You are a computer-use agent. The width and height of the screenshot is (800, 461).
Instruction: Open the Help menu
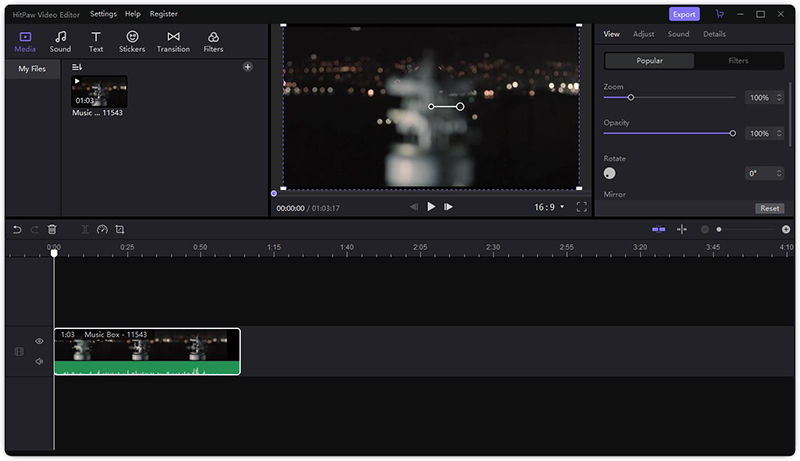[133, 14]
